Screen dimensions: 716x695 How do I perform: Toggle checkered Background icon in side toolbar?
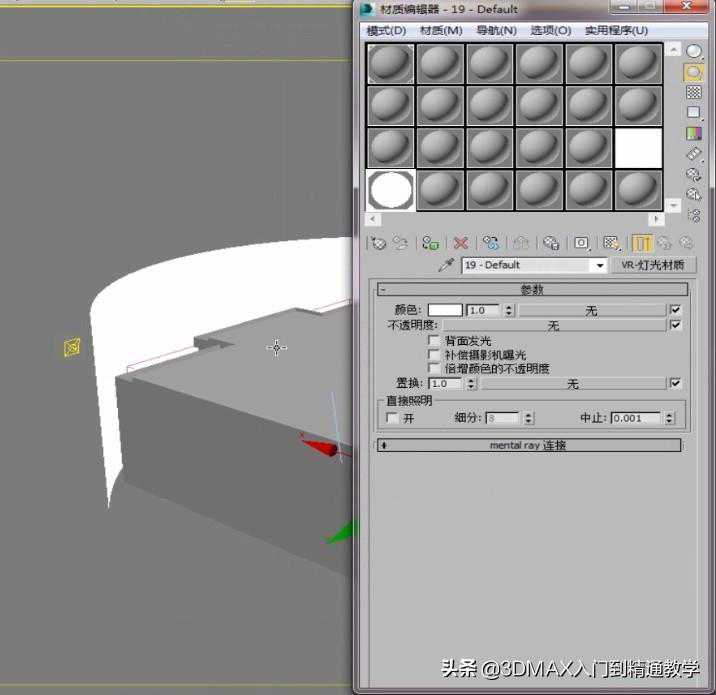693,92
